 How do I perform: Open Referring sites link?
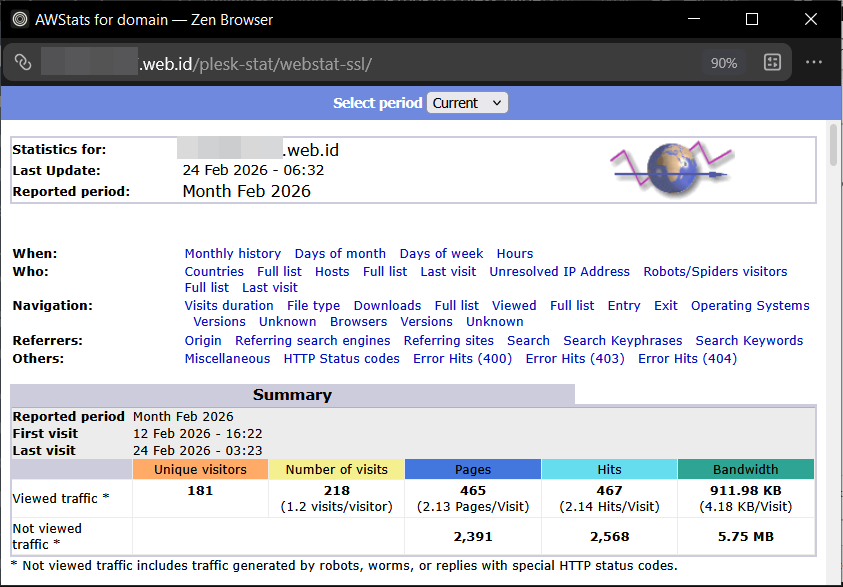(x=448, y=341)
